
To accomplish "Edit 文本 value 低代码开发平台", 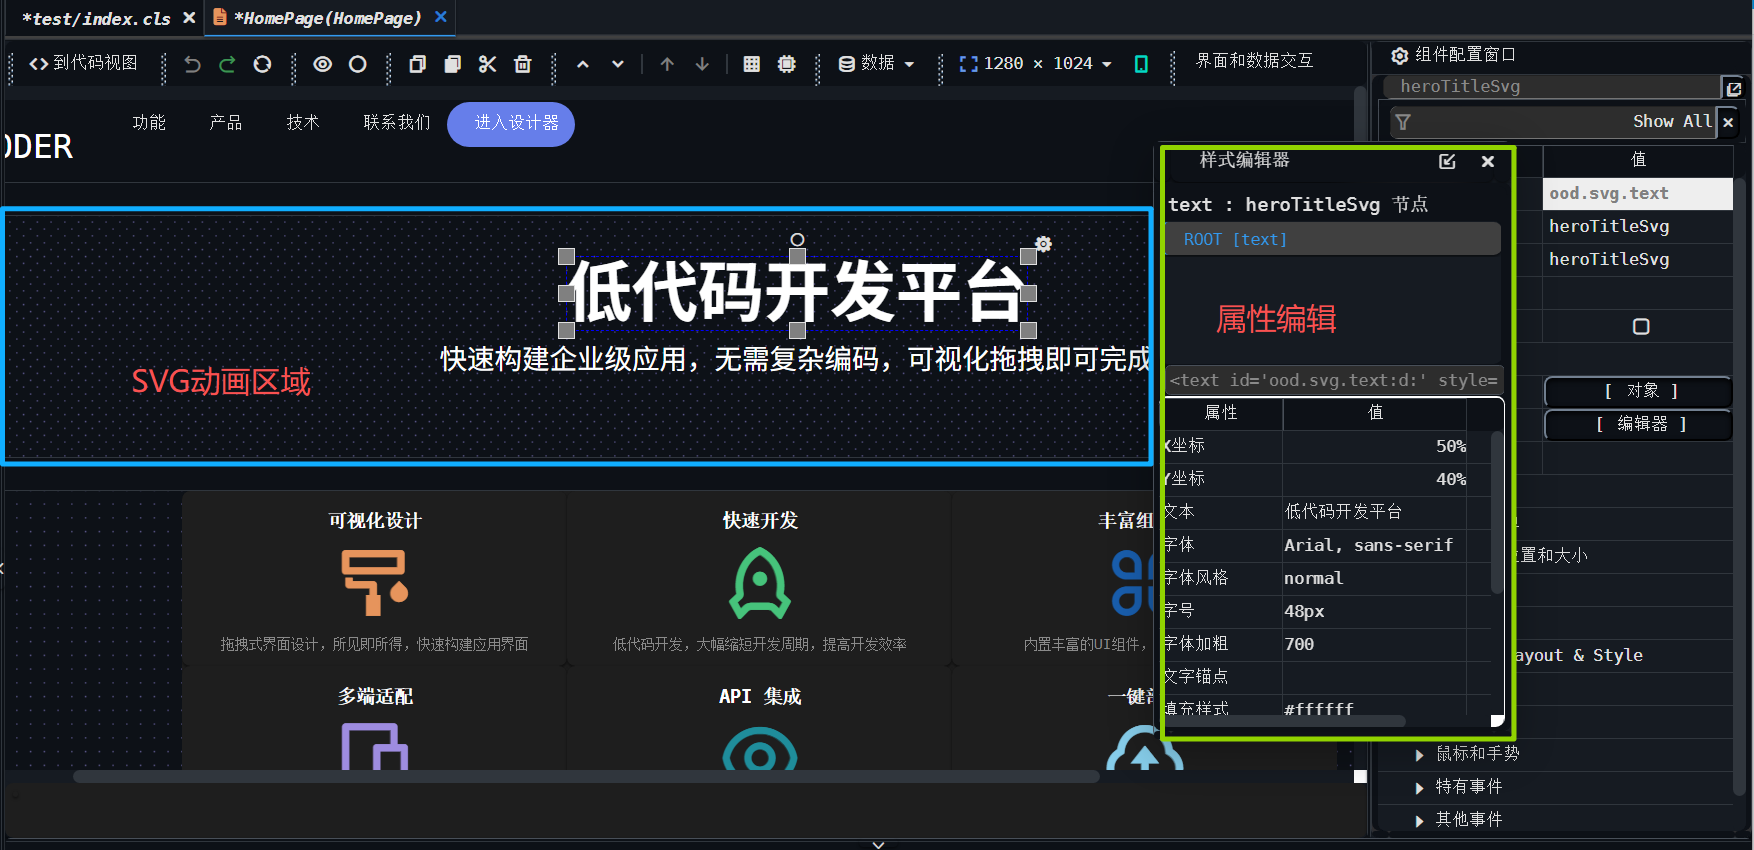I will click(x=1375, y=512).
